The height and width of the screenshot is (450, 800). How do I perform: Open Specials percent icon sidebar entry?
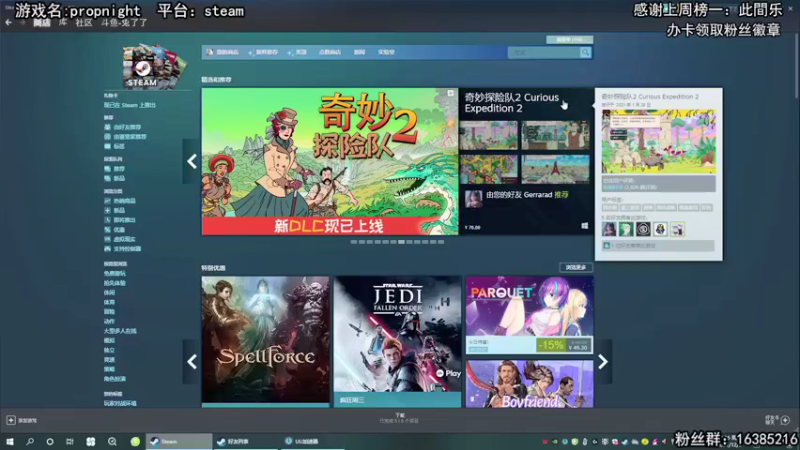click(x=114, y=230)
